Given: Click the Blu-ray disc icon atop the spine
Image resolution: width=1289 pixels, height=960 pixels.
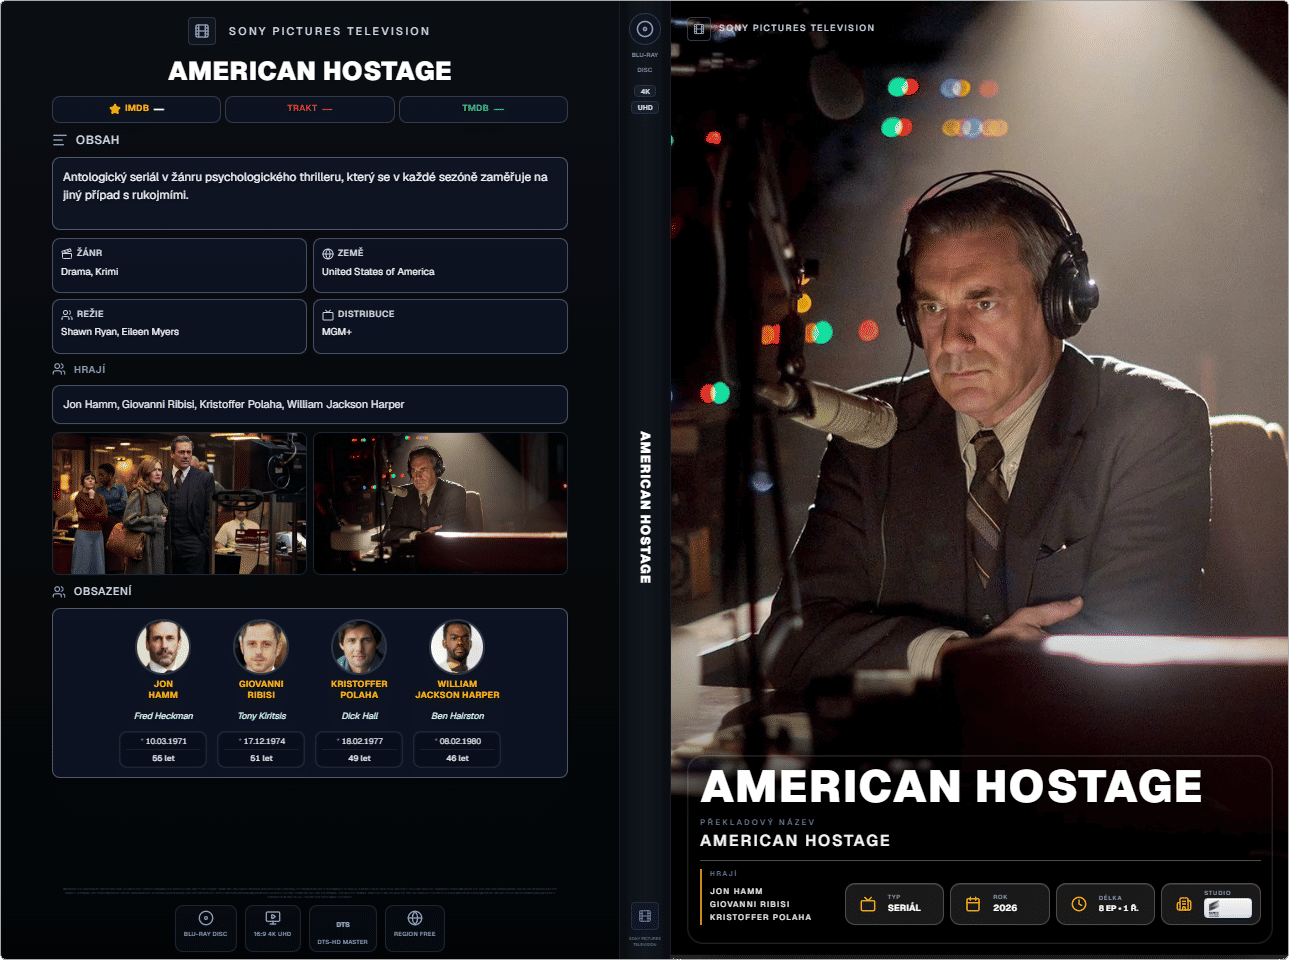Looking at the screenshot, I should [x=645, y=29].
